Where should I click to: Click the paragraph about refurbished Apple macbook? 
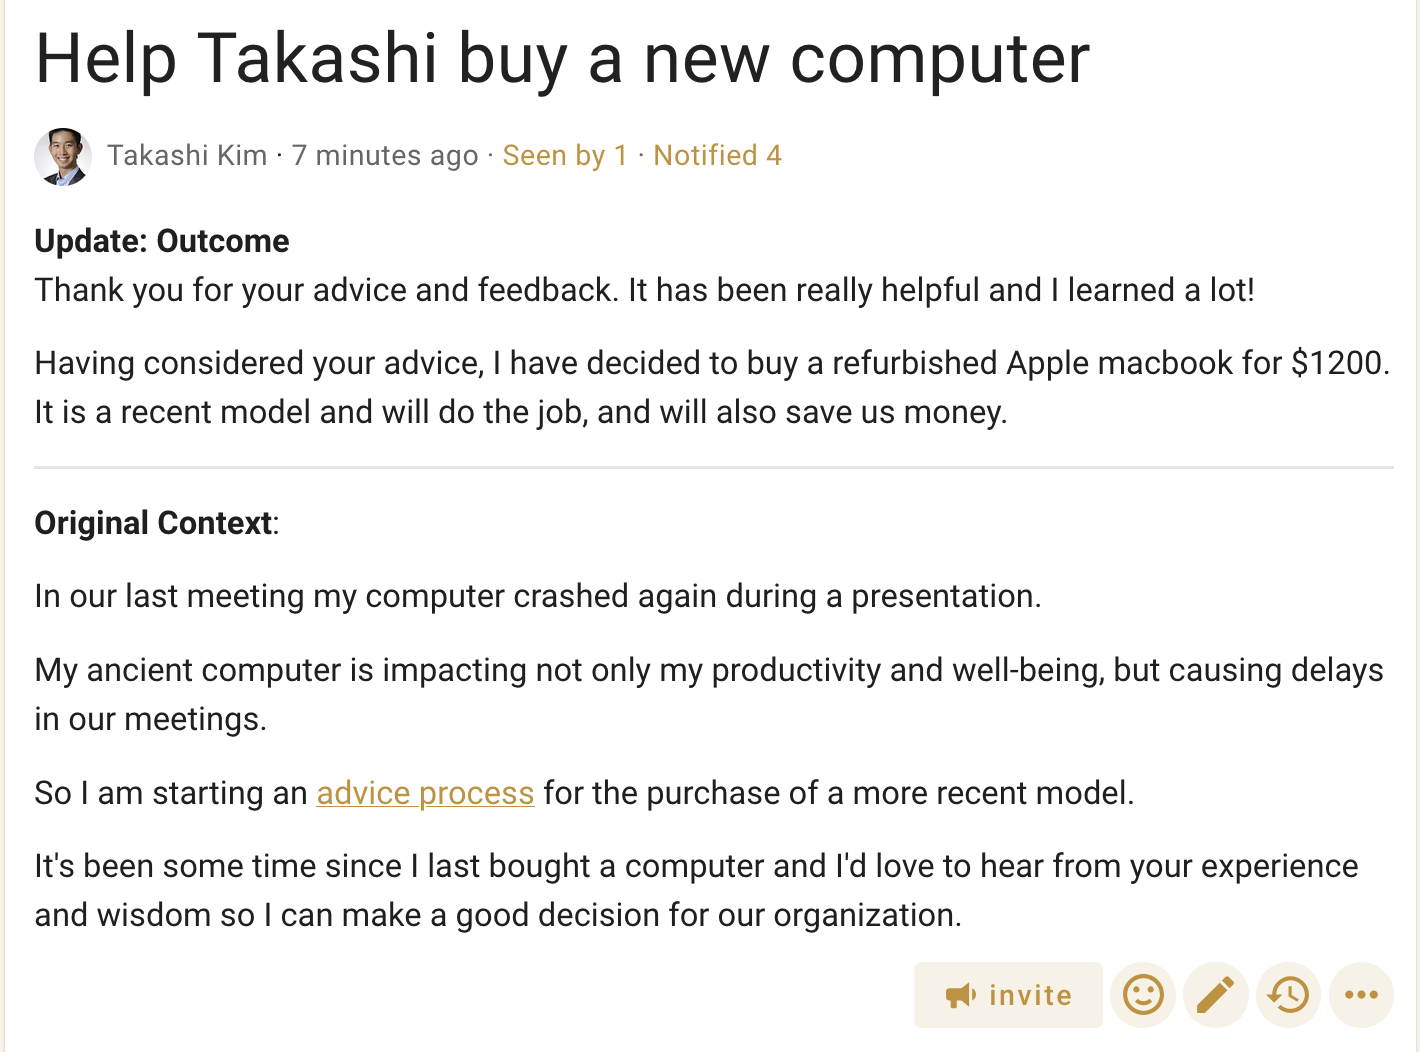712,387
